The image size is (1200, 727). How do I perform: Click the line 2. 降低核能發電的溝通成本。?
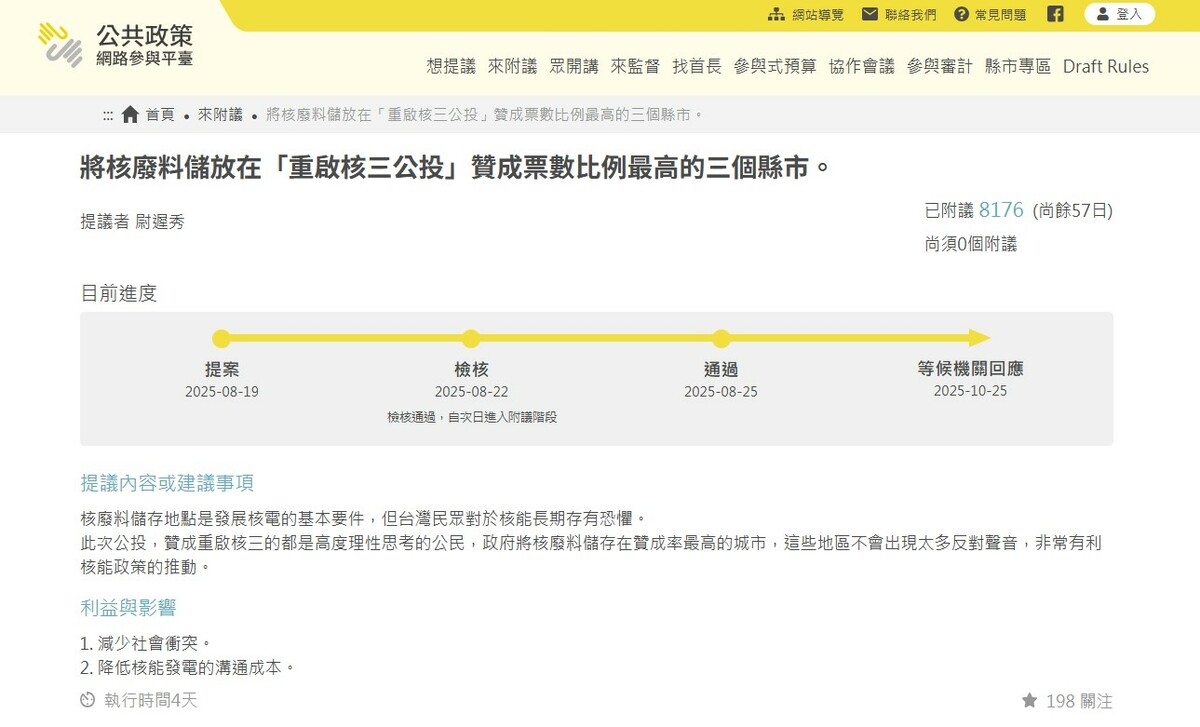[x=188, y=667]
